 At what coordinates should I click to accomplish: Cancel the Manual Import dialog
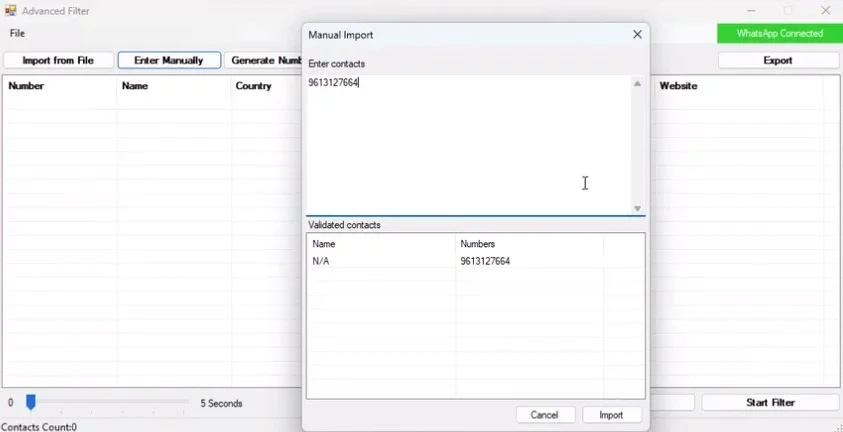coord(545,415)
